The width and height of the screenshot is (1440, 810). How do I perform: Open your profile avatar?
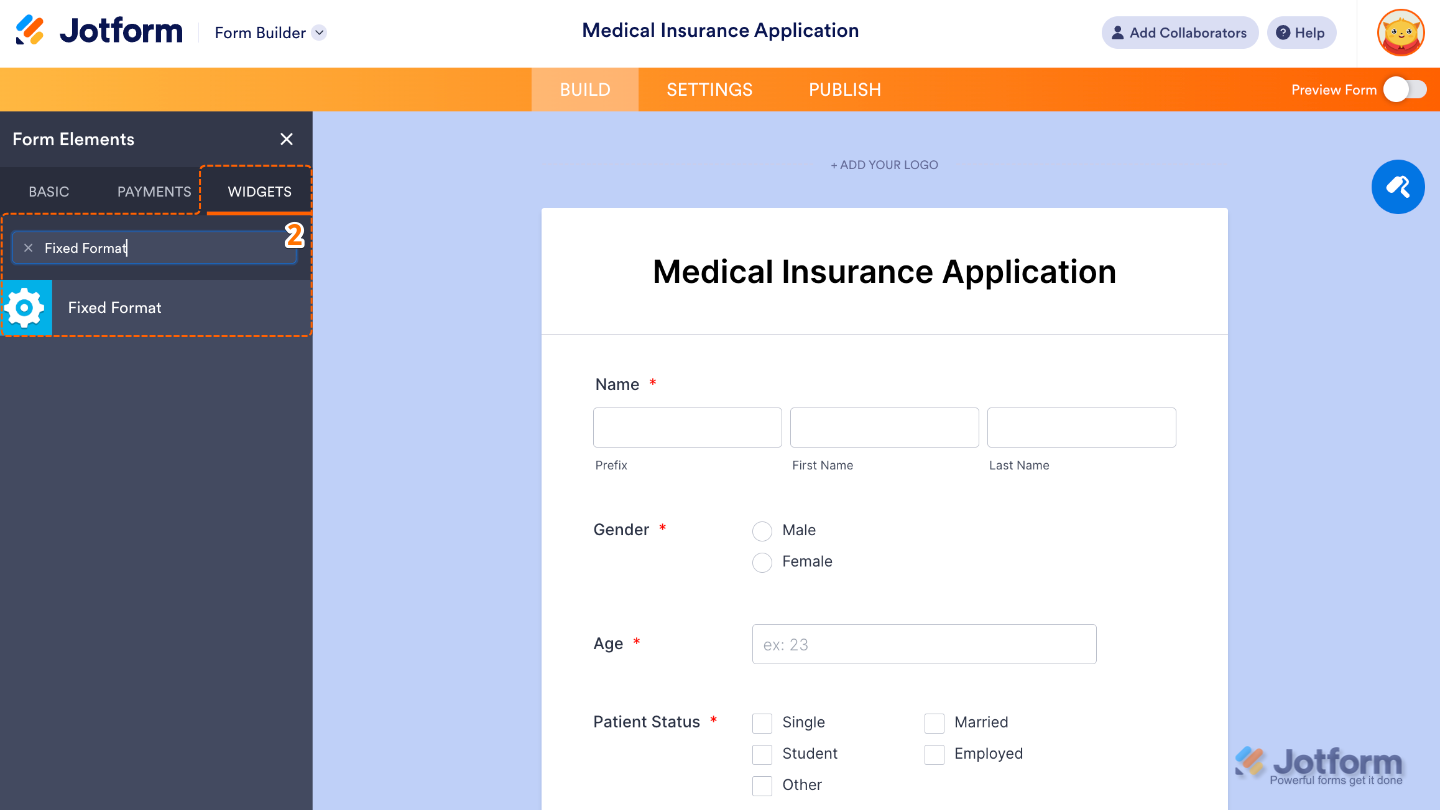pyautogui.click(x=1400, y=32)
